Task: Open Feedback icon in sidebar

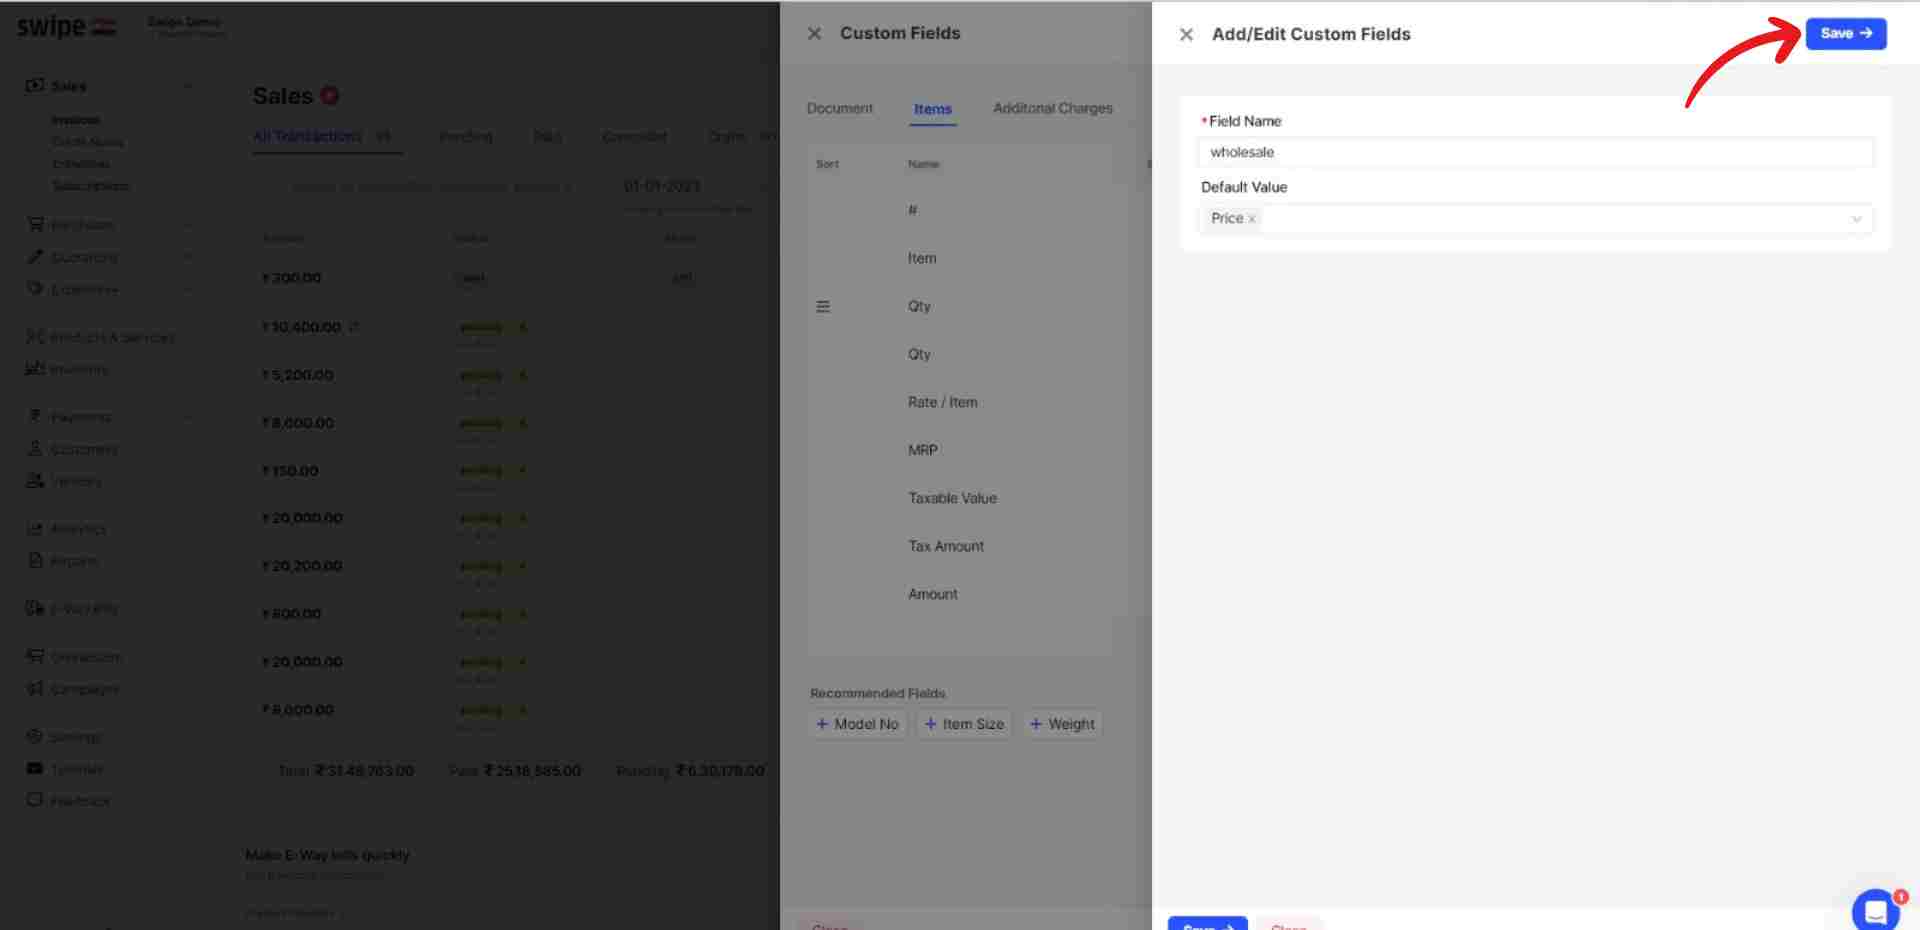Action: pyautogui.click(x=35, y=800)
